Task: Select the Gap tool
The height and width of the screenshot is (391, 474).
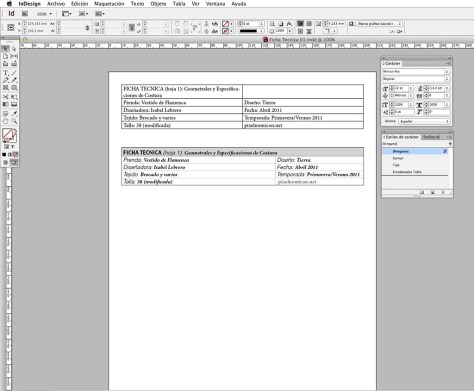Action: click(x=14, y=56)
